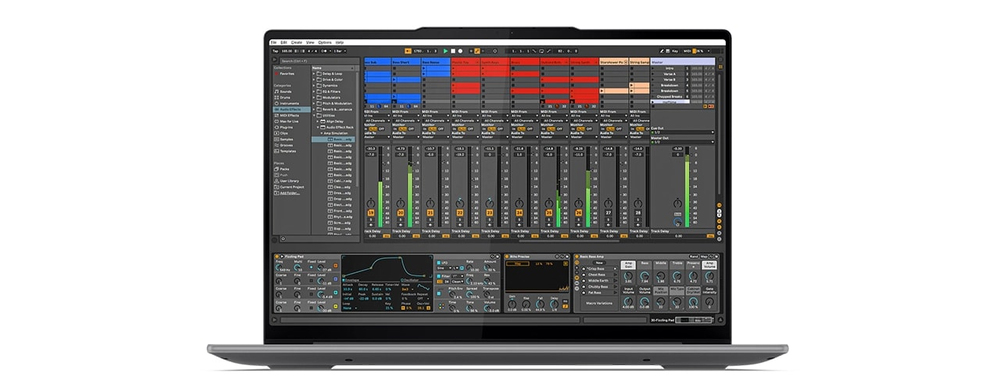The width and height of the screenshot is (1000, 391).
Task: Toggle the track 19 activator button
Action: (371, 212)
